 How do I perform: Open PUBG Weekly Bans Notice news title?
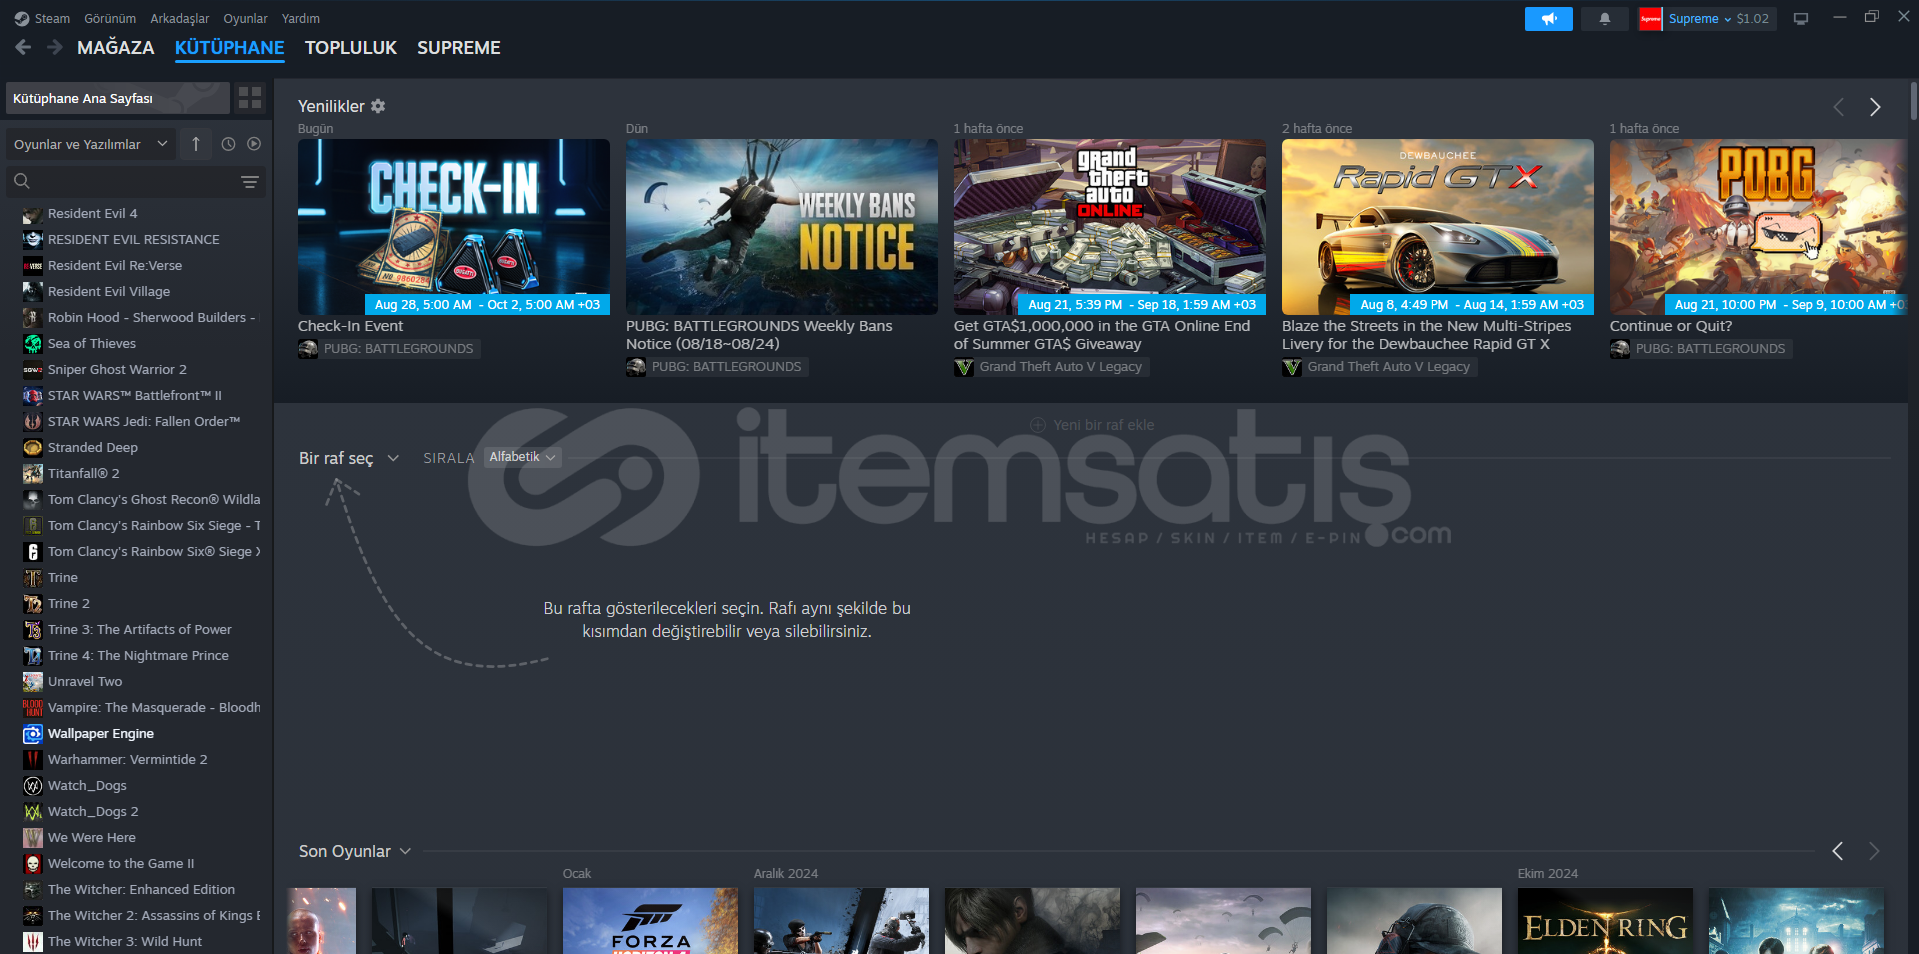(x=759, y=335)
